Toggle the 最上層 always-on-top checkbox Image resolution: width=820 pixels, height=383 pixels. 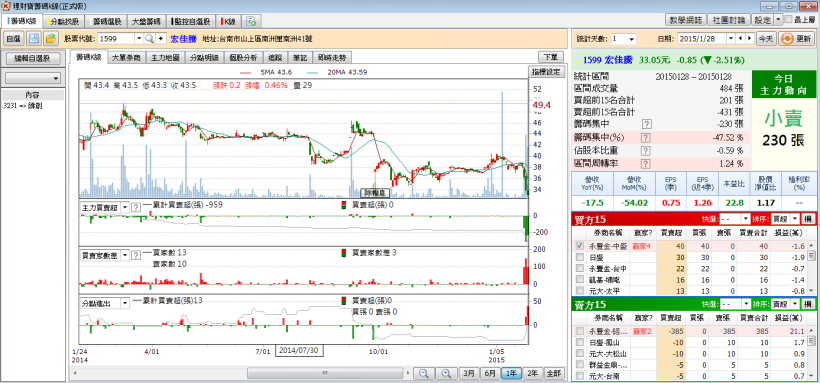coord(788,20)
